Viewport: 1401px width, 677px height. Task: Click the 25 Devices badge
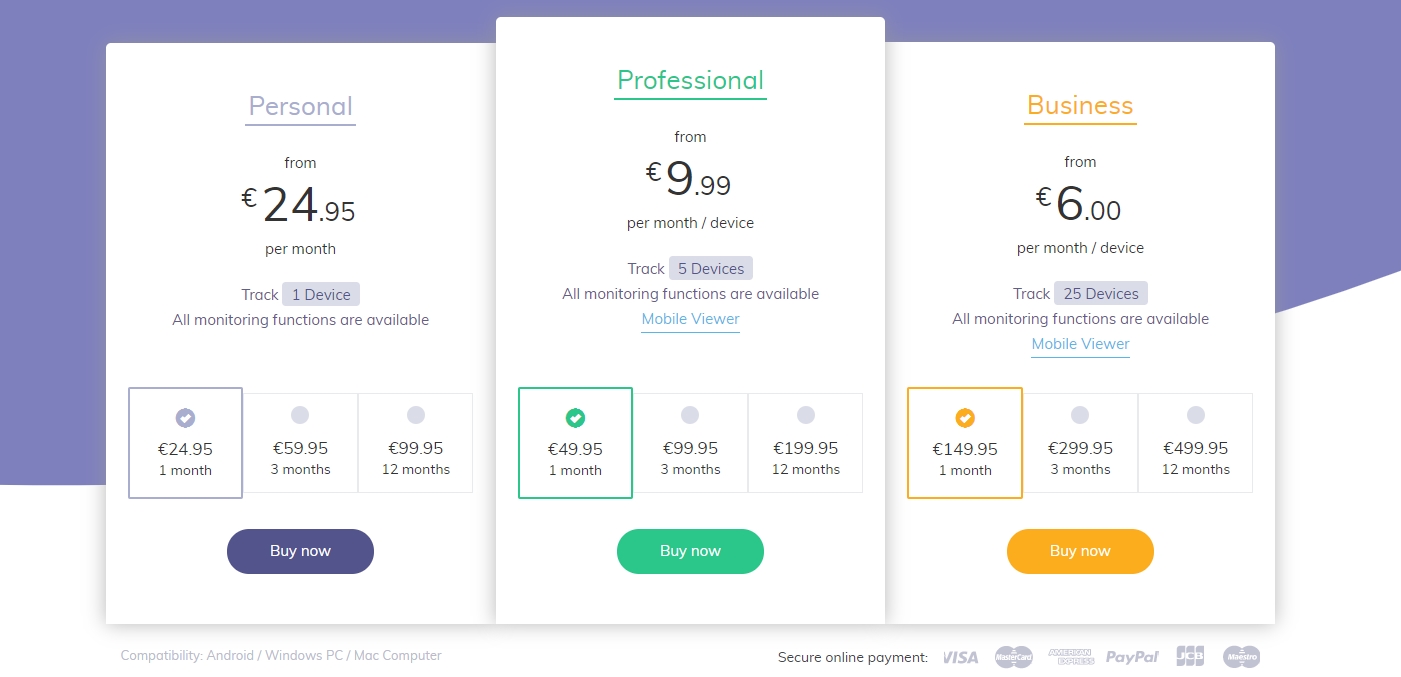1101,294
